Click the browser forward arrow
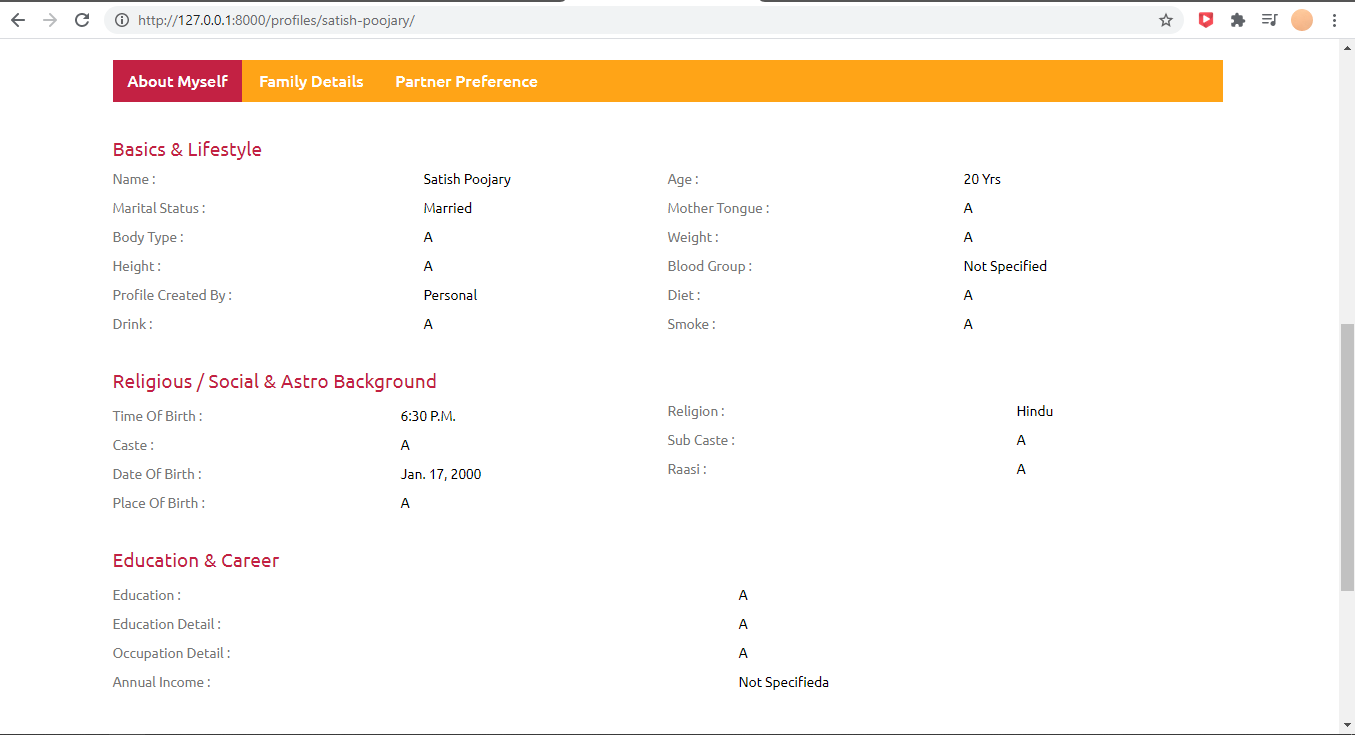The image size is (1355, 735). (49, 19)
